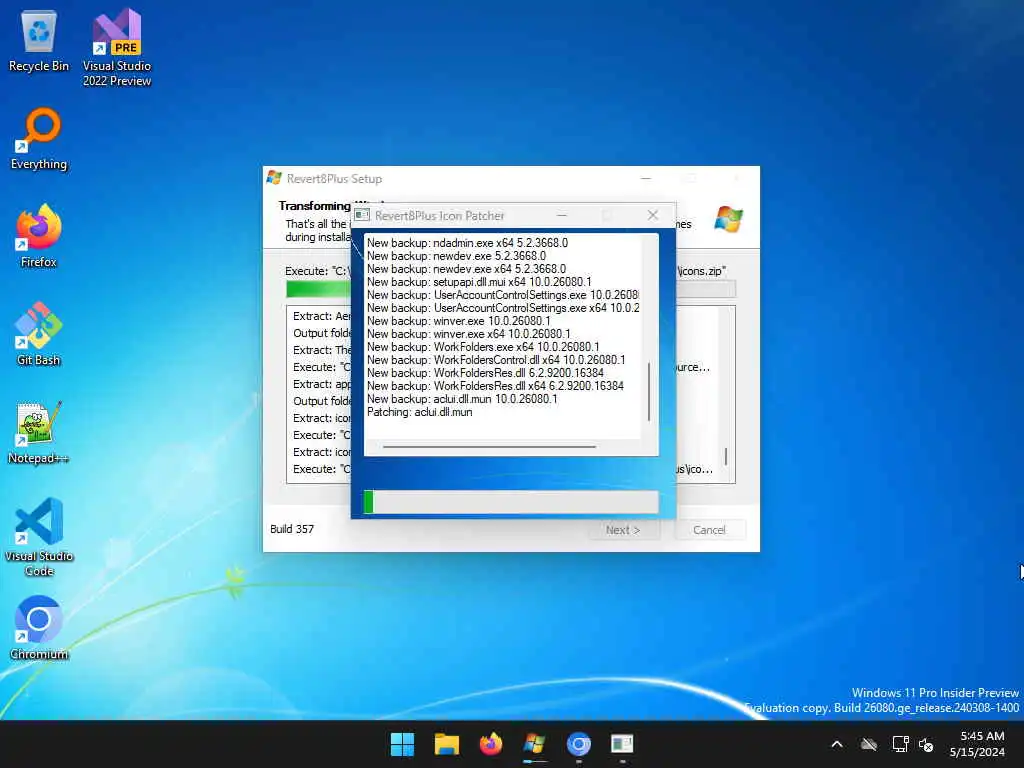The width and height of the screenshot is (1024, 768).
Task: Open the Git Bash desktop shortcut
Action: [x=39, y=334]
